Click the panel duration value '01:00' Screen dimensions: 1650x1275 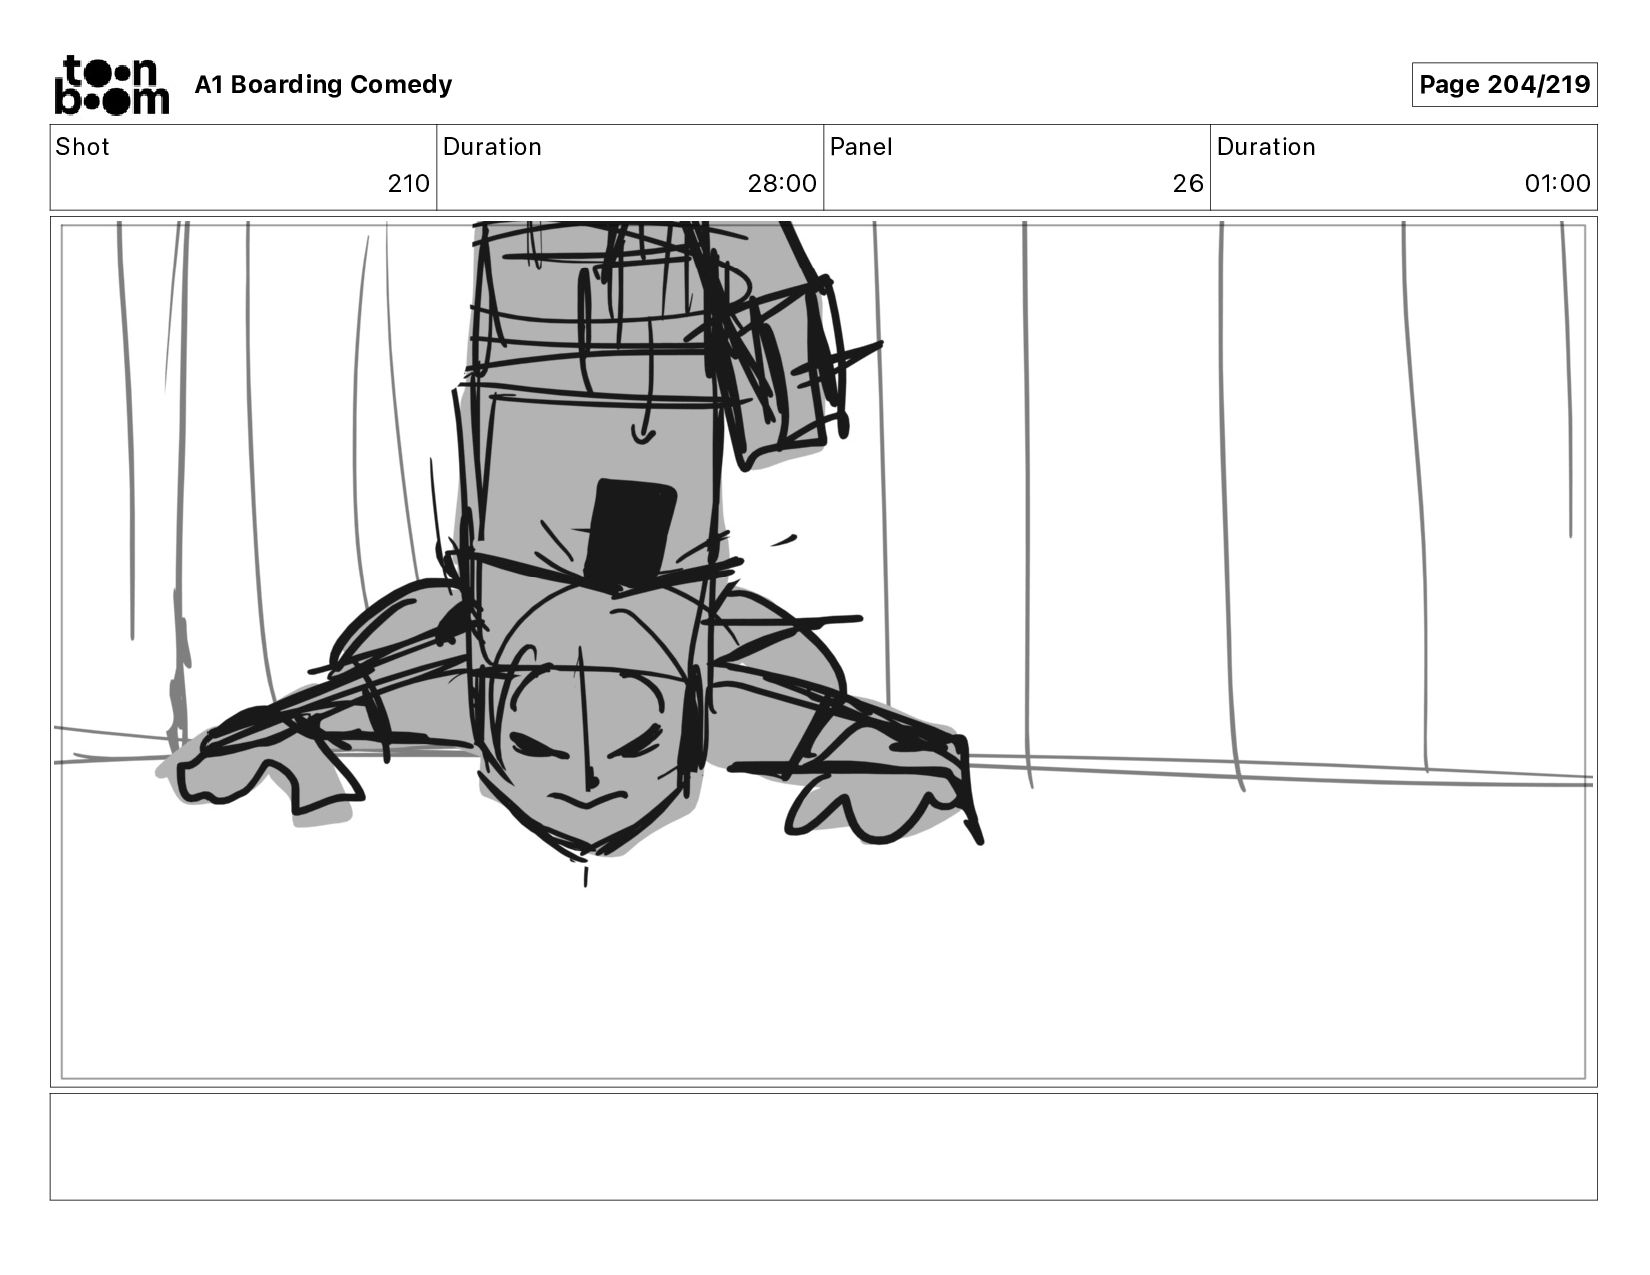pos(1557,184)
